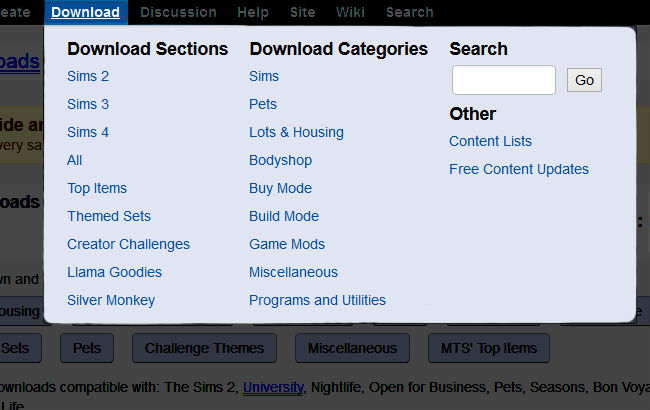
Task: Click the Challenge Themes button
Action: coord(204,348)
